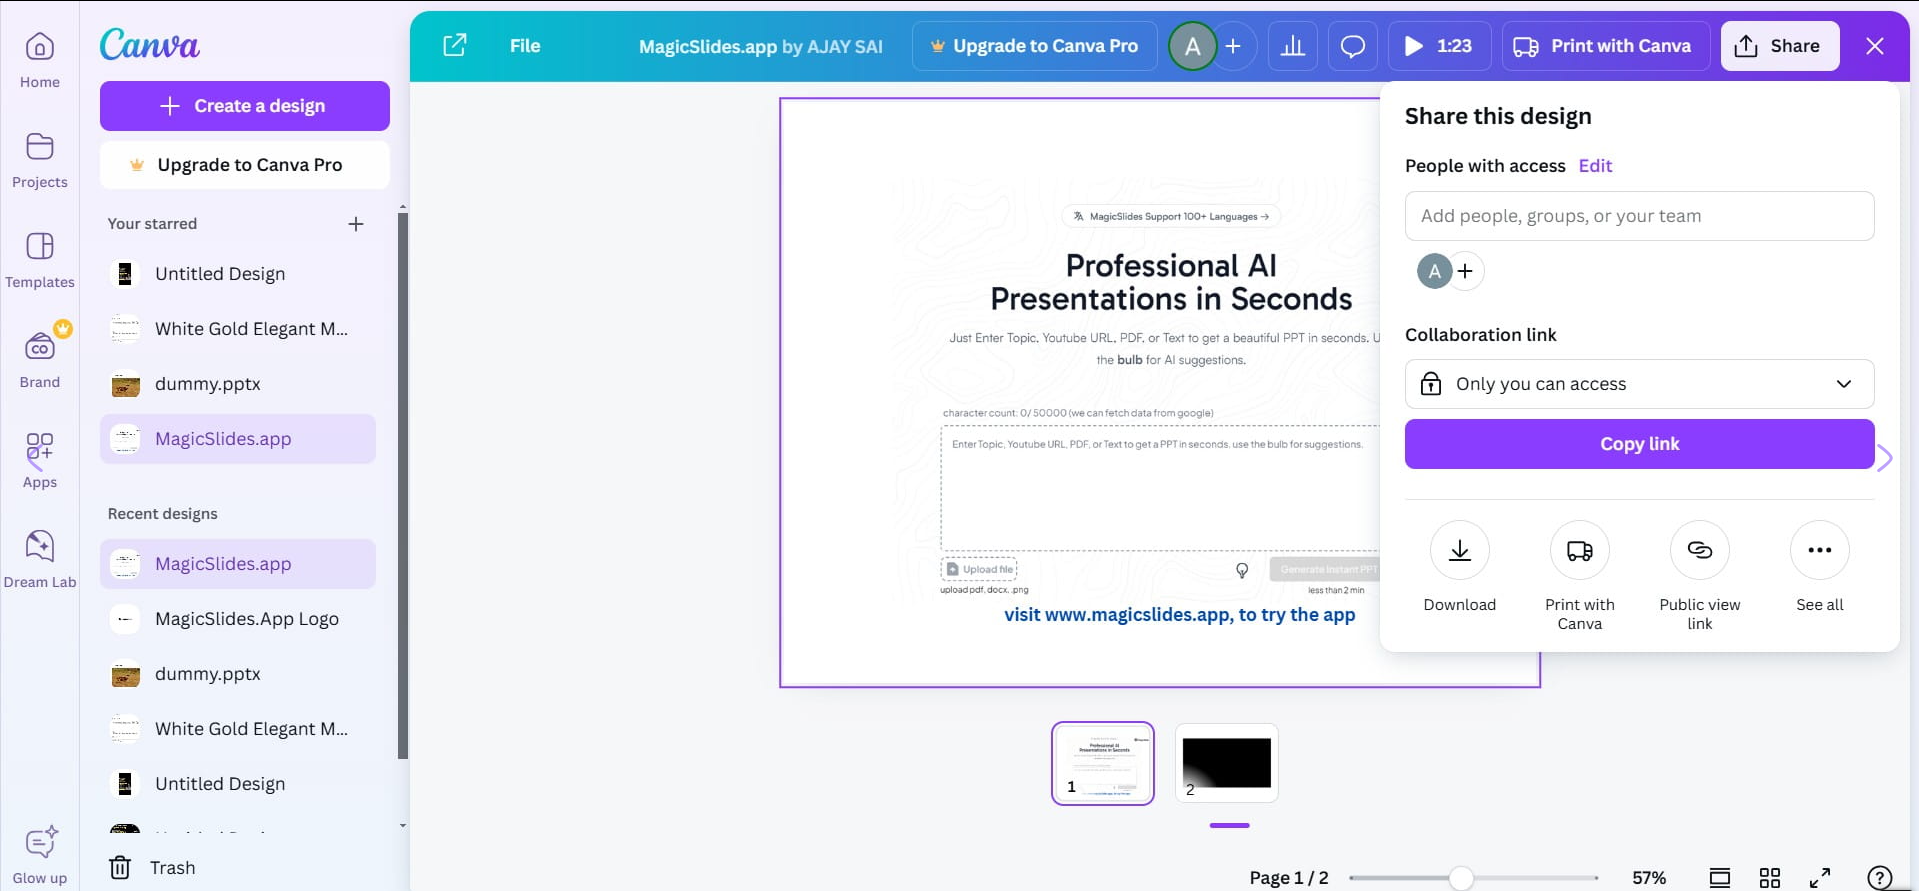The width and height of the screenshot is (1919, 891).
Task: Open recent Untitled Design
Action: (238, 784)
